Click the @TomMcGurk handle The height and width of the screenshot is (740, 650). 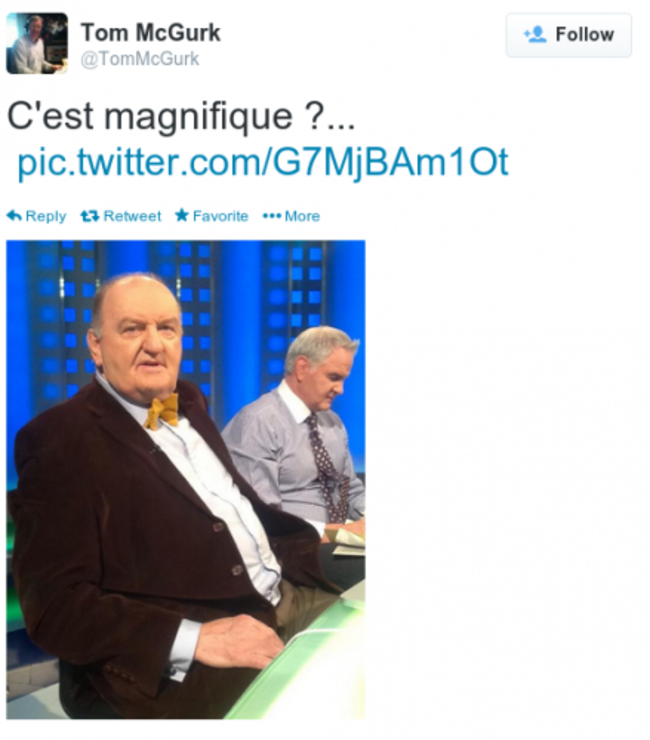click(140, 59)
